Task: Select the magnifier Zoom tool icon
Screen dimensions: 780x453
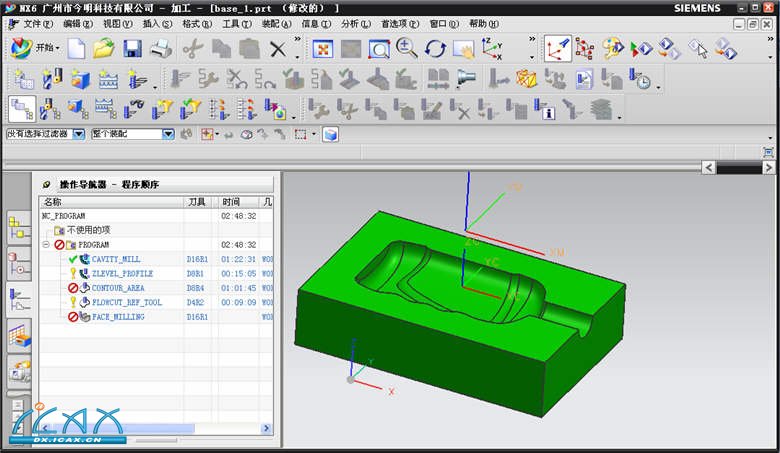Action: [407, 48]
